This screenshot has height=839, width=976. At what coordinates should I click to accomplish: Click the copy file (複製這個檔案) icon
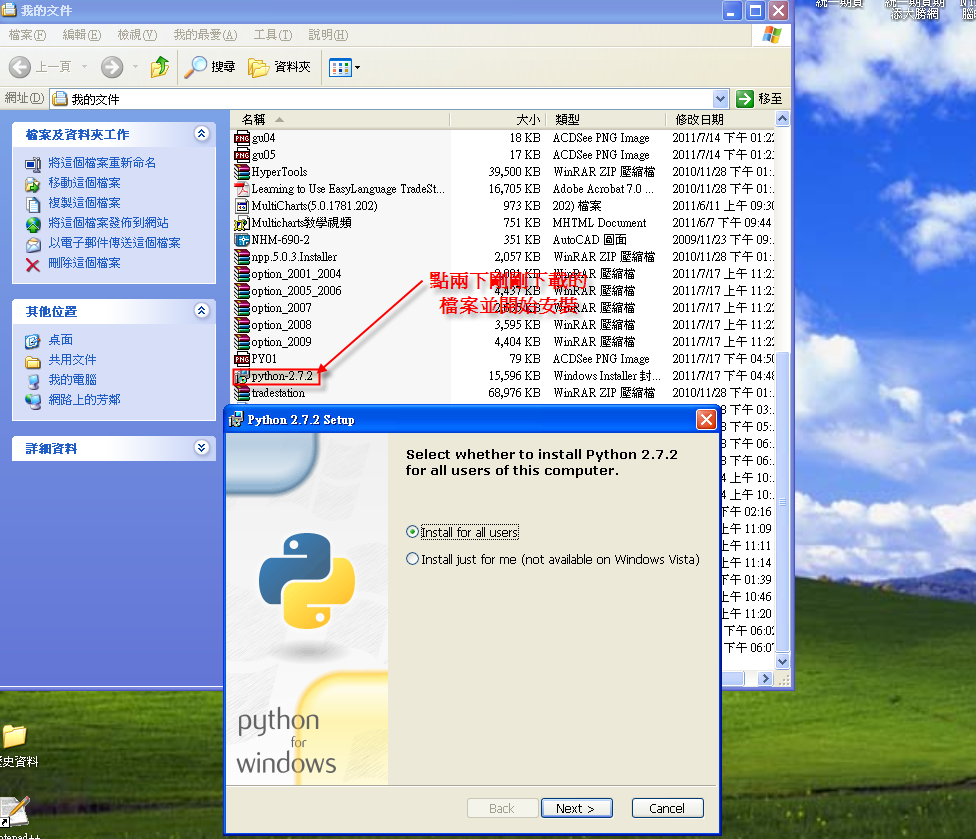[x=33, y=204]
